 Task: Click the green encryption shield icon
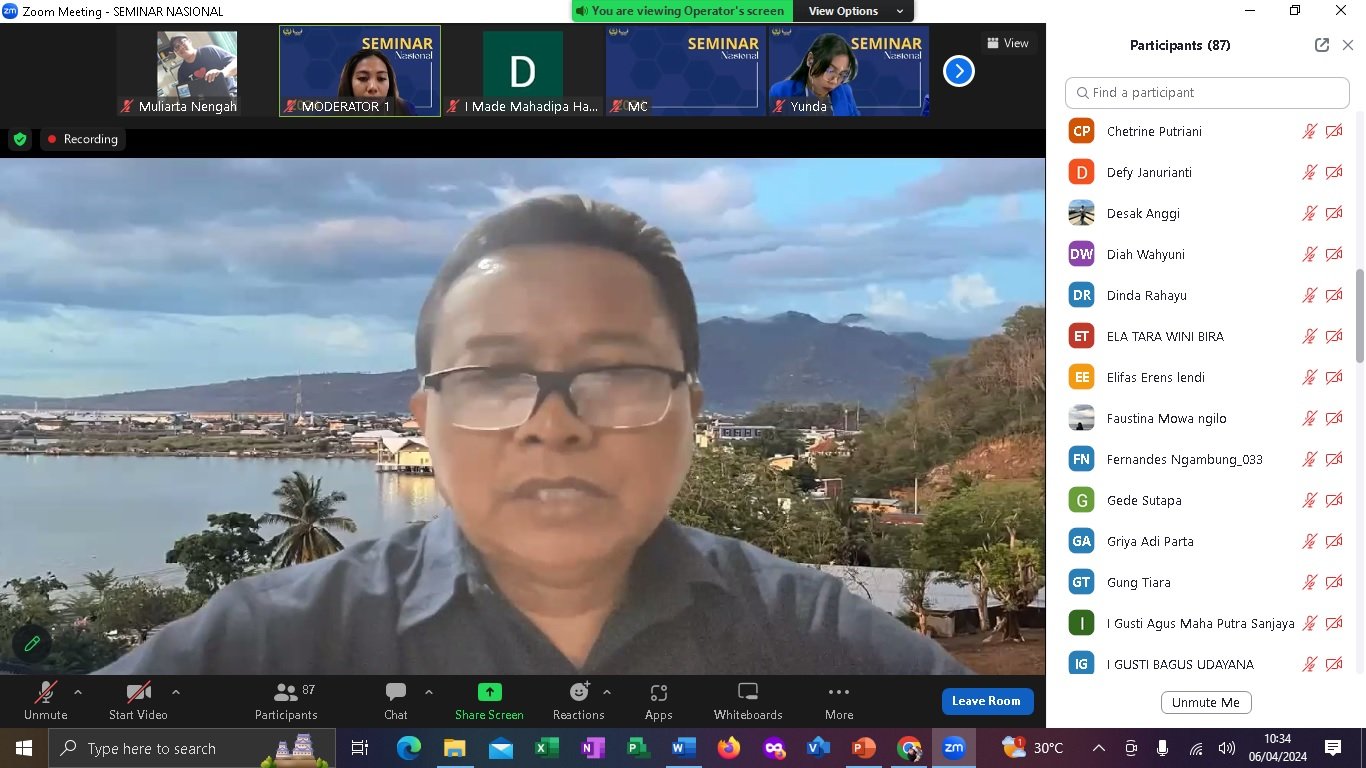20,139
